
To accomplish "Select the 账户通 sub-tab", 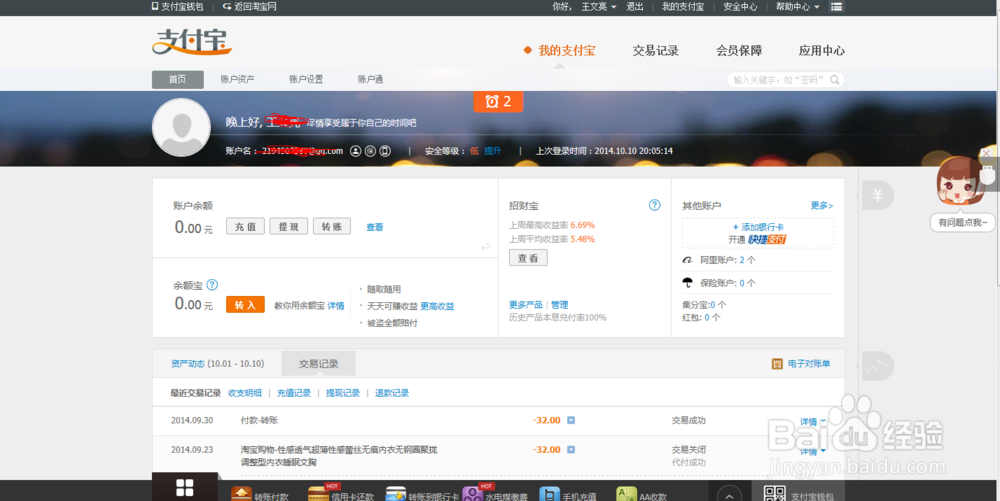I will (x=370, y=80).
